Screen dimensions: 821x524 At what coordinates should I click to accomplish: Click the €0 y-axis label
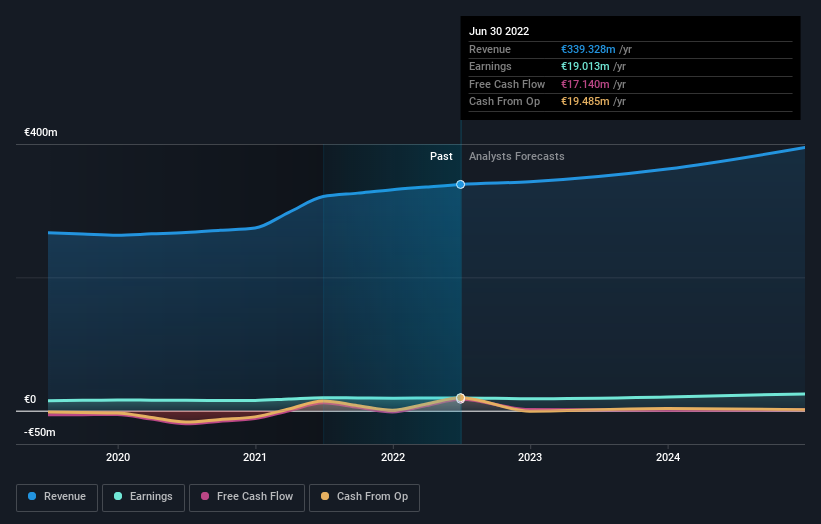pos(30,399)
